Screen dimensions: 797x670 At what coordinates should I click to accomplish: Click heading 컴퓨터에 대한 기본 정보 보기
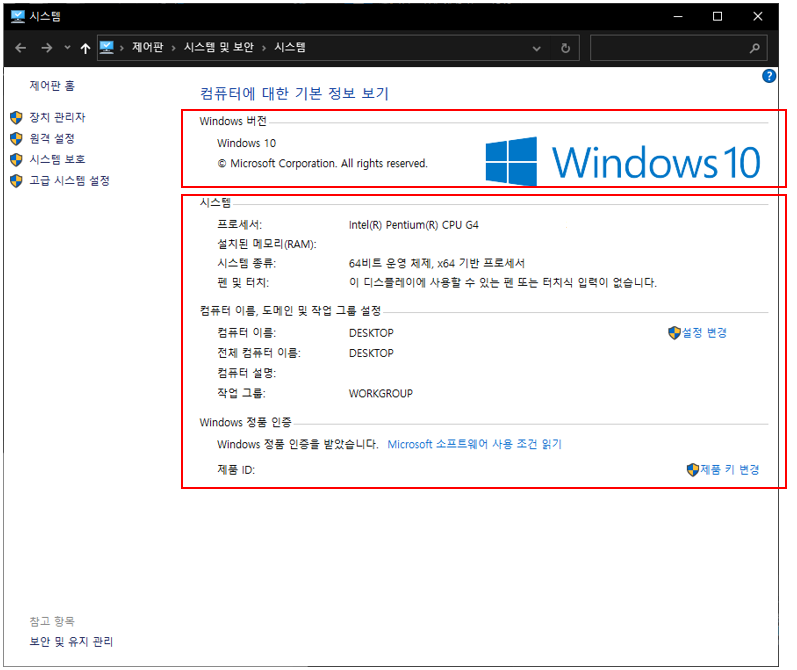294,94
